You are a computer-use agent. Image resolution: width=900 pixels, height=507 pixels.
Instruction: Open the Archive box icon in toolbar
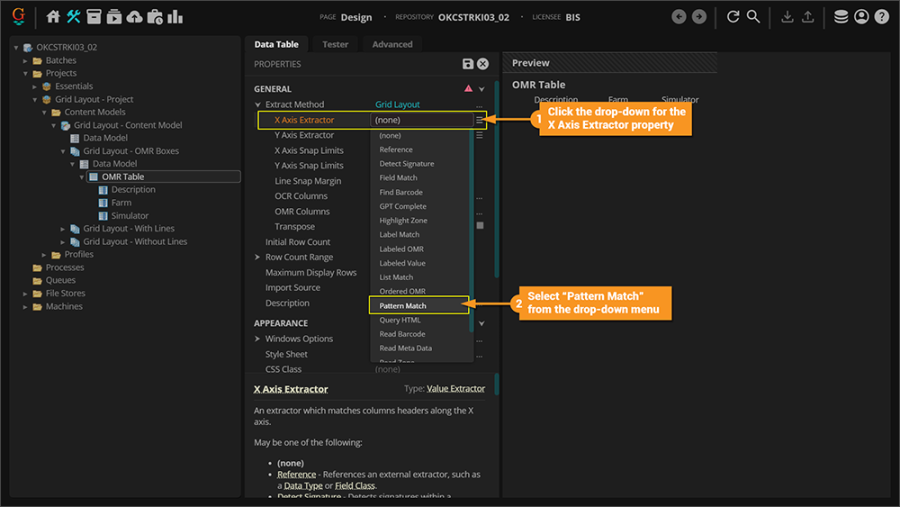point(94,17)
